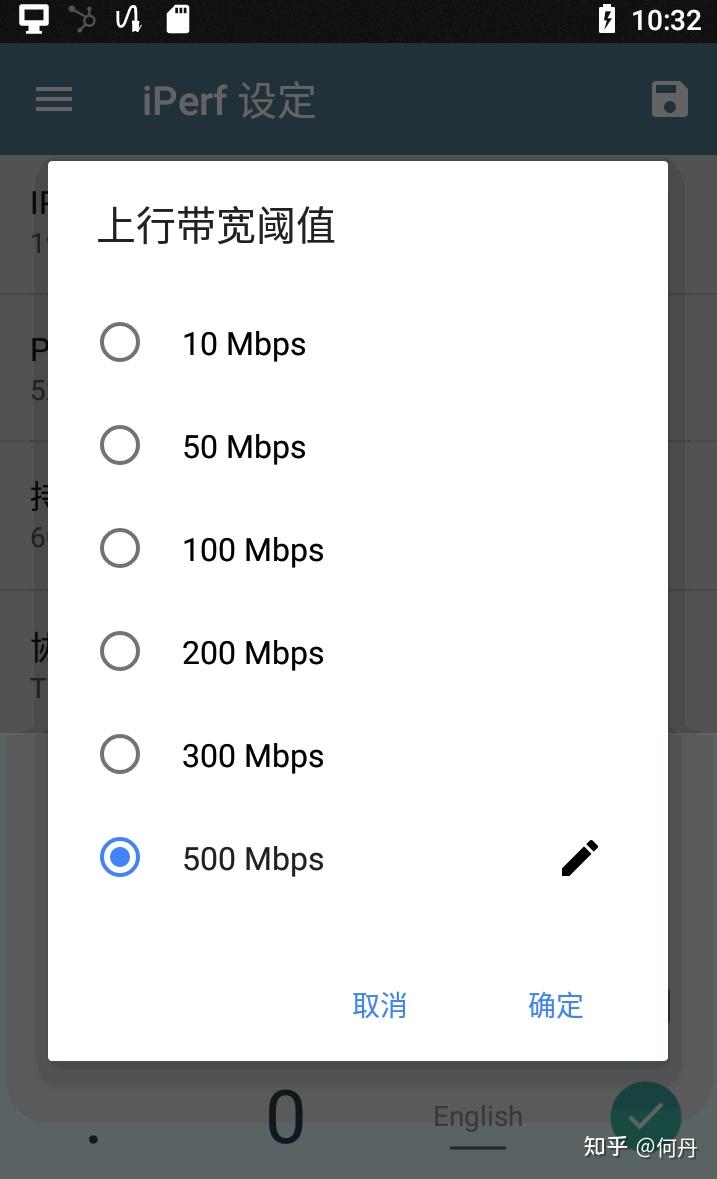Open the navigation drawer menu
The image size is (717, 1179).
54,99
